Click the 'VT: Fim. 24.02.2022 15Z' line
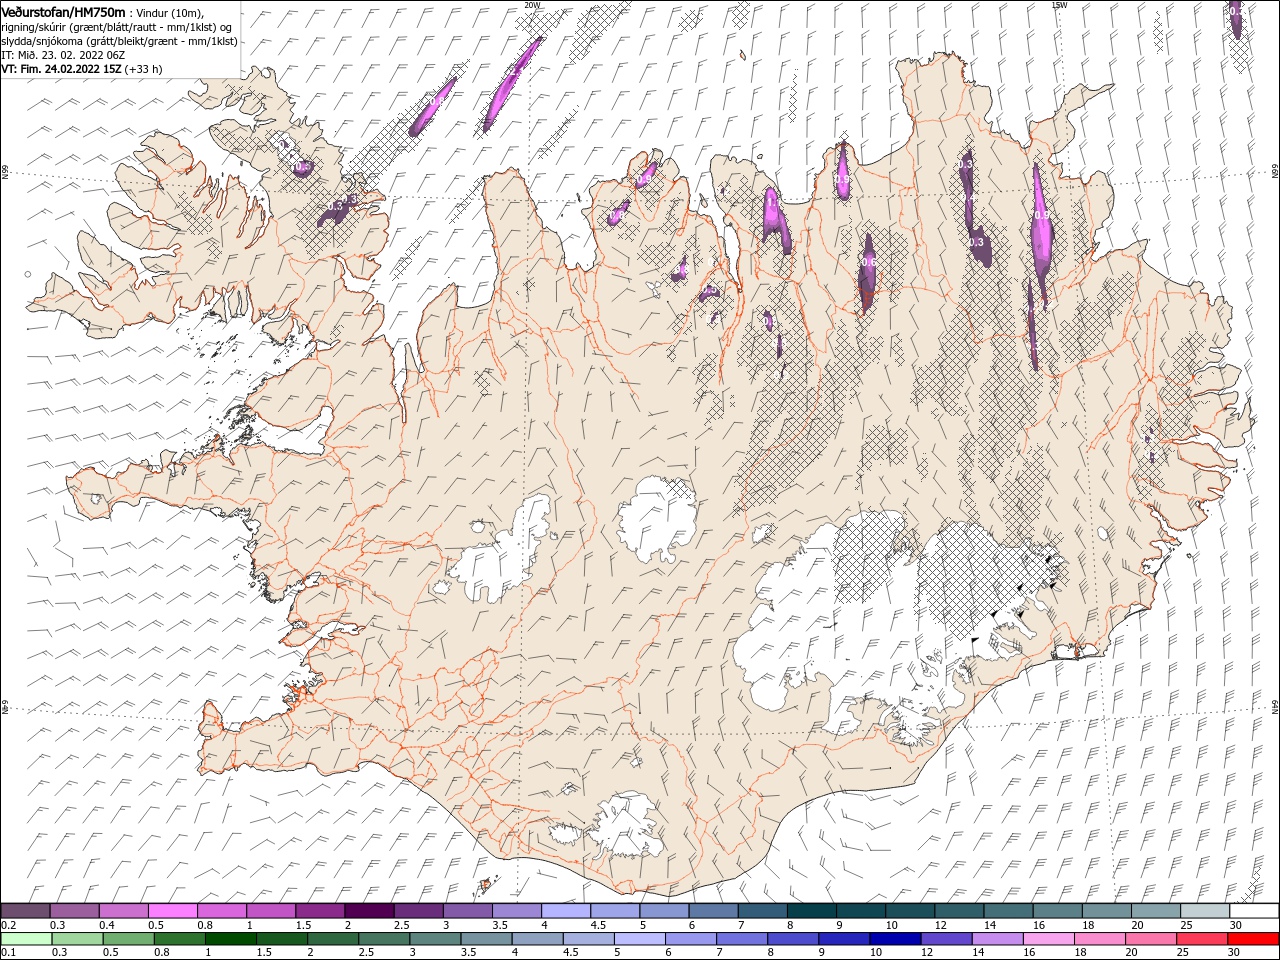 pos(62,69)
